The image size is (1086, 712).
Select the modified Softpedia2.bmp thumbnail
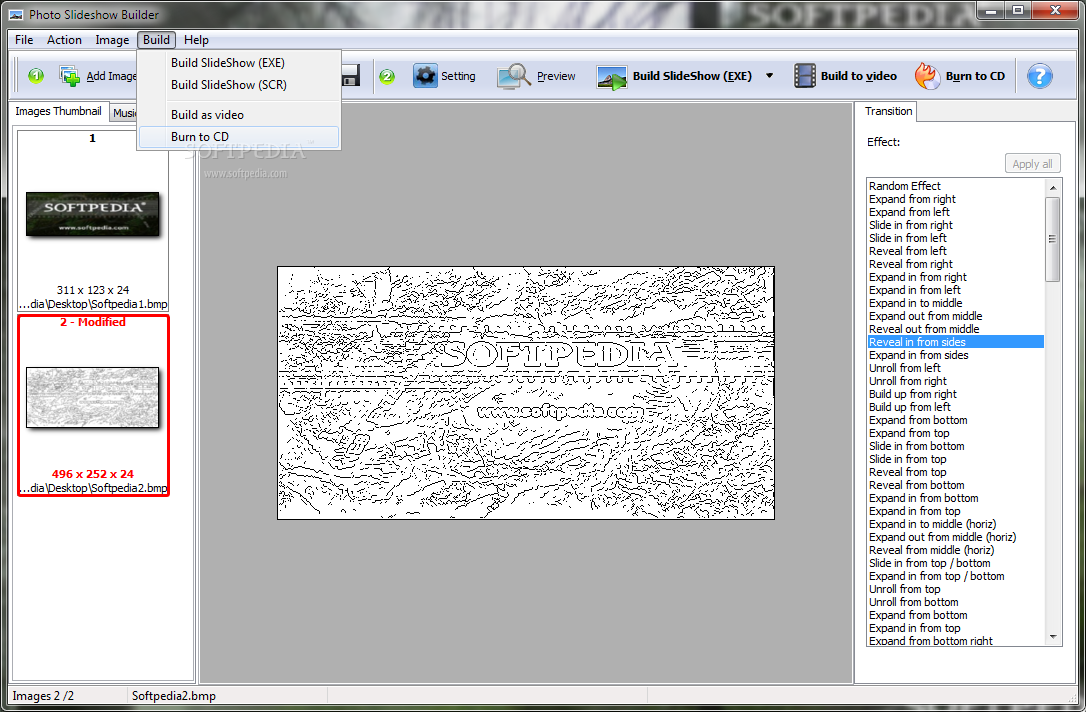93,405
